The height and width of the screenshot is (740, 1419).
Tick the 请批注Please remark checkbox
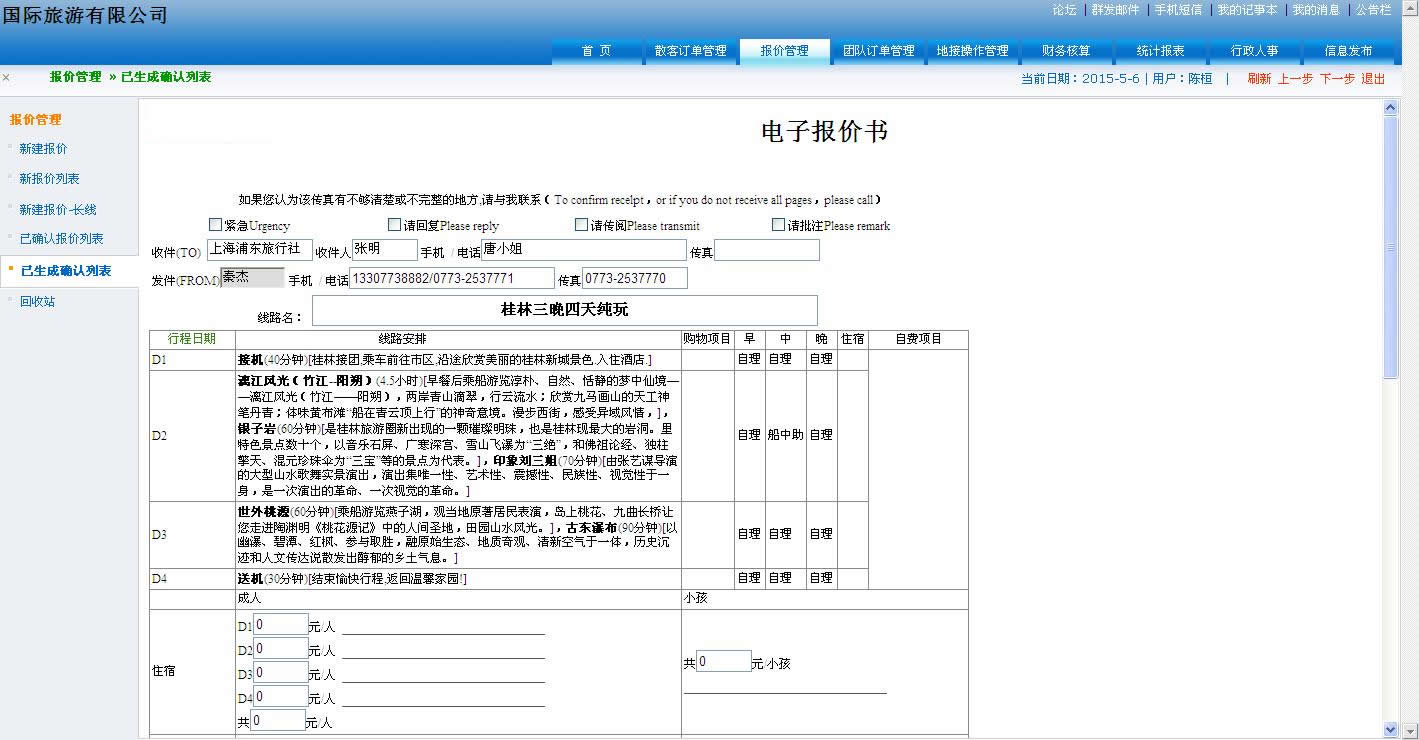point(778,225)
